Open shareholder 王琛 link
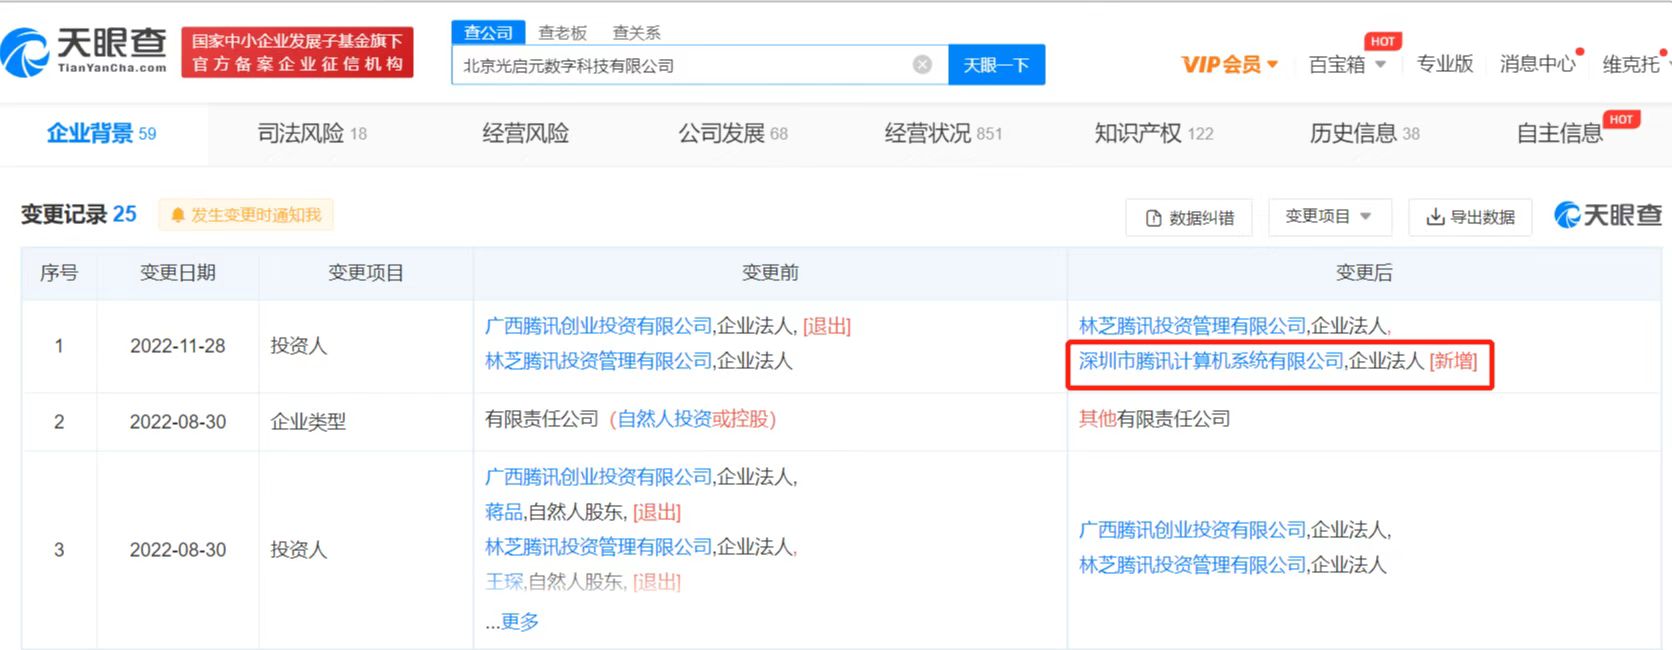1672x650 pixels. coord(504,582)
